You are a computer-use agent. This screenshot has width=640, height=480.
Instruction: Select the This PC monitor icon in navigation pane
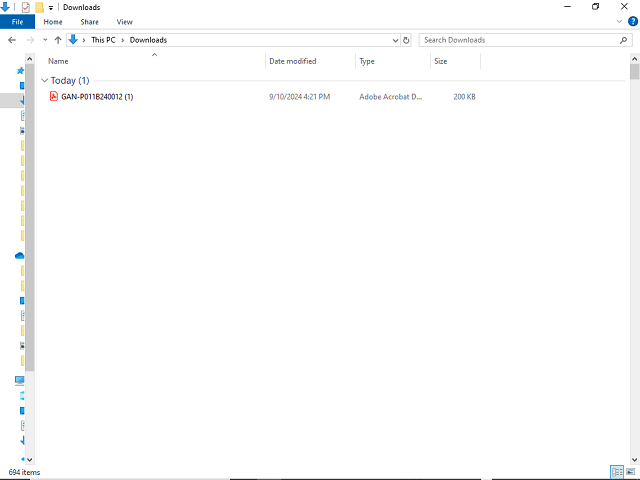[19, 380]
